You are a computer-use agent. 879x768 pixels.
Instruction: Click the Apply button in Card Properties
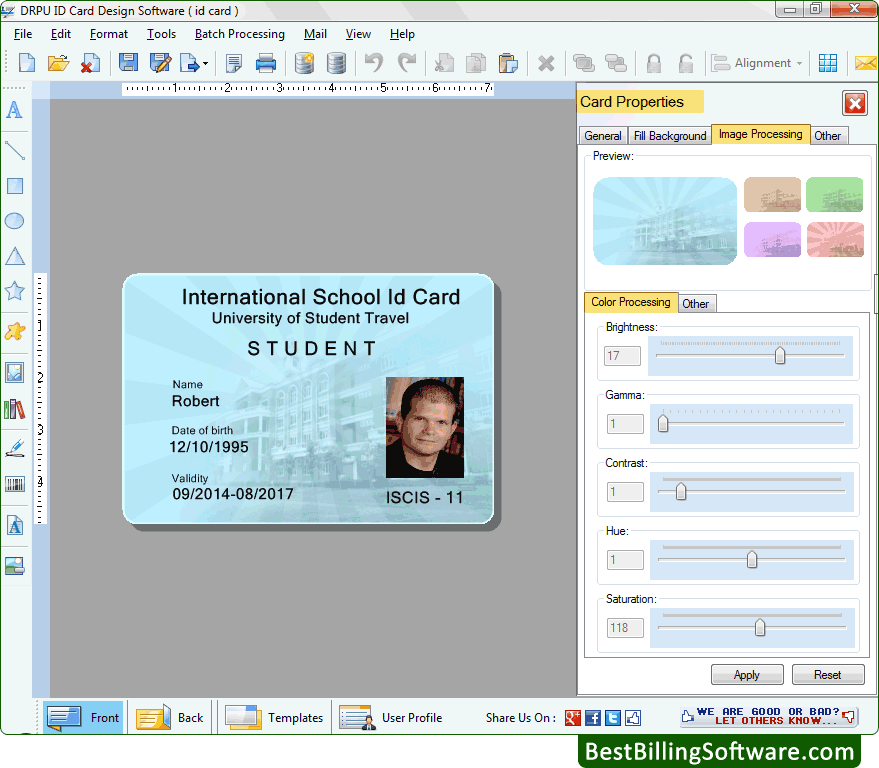pyautogui.click(x=747, y=674)
